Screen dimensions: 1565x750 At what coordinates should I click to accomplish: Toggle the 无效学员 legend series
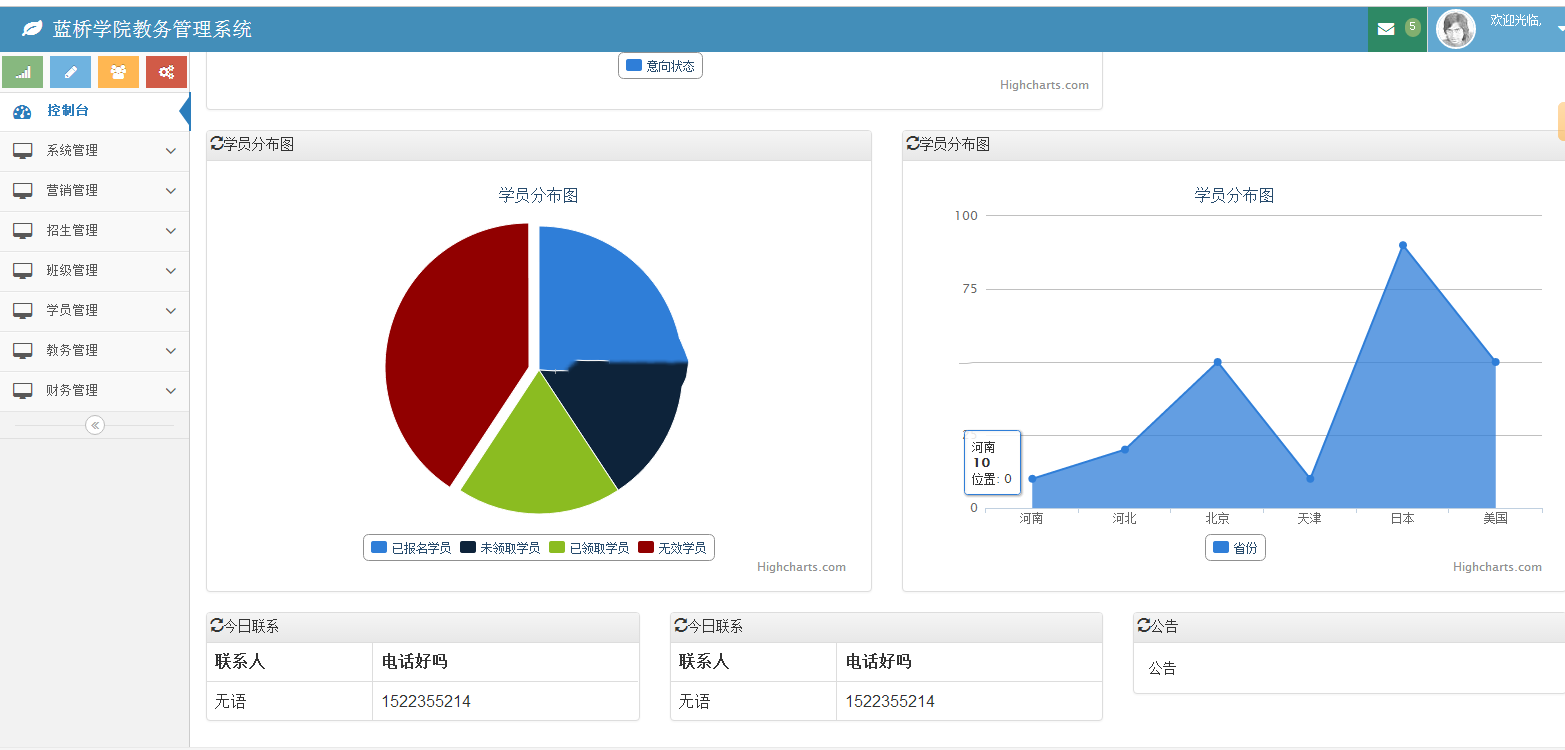[672, 548]
